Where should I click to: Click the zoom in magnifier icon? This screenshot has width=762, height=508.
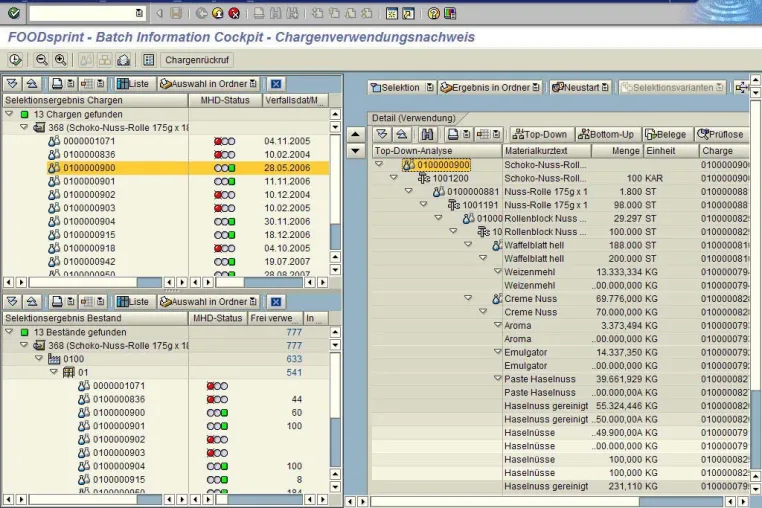(60, 60)
